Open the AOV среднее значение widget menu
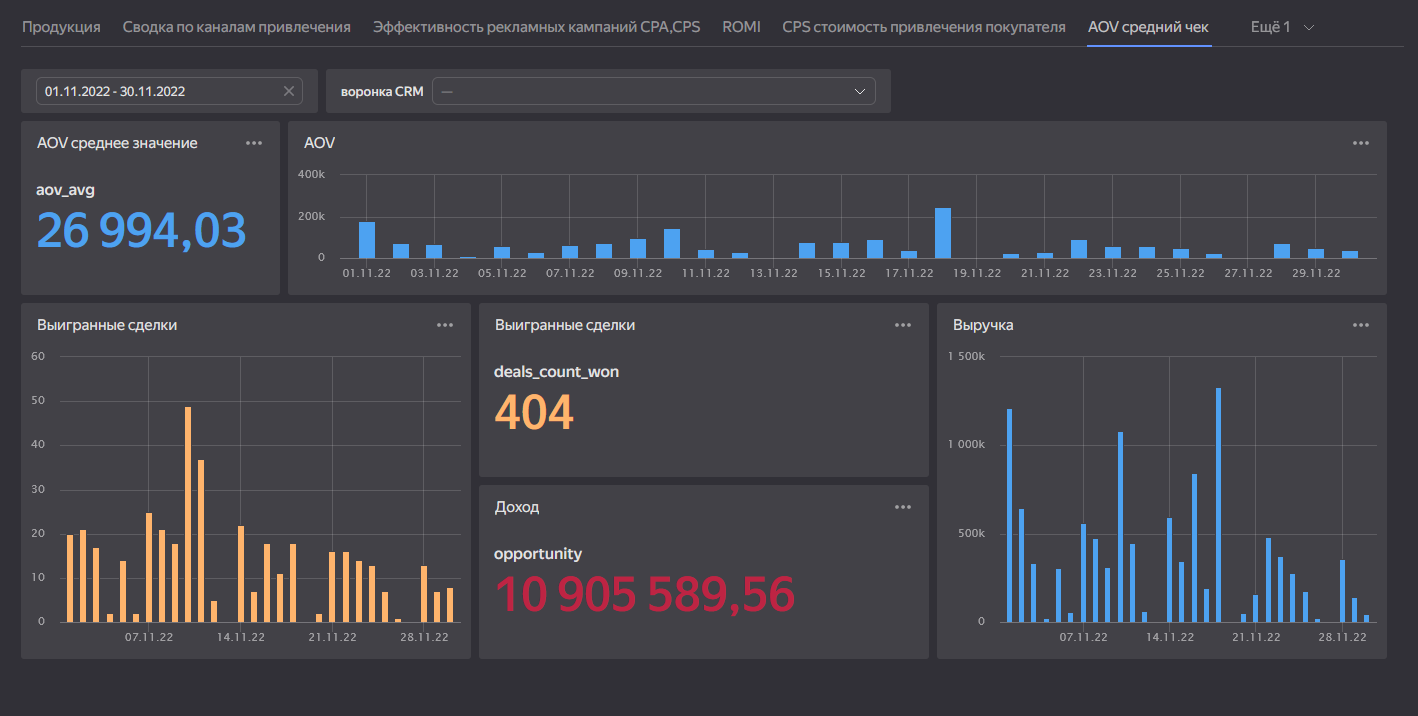Viewport: 1418px width, 716px height. point(254,143)
